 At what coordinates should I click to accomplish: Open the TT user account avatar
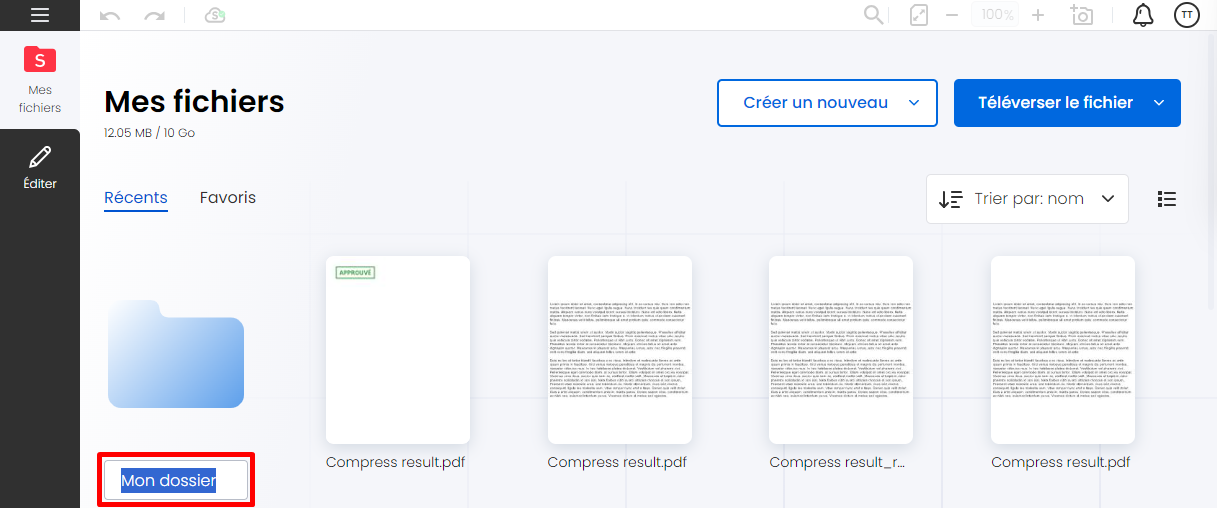click(1187, 15)
